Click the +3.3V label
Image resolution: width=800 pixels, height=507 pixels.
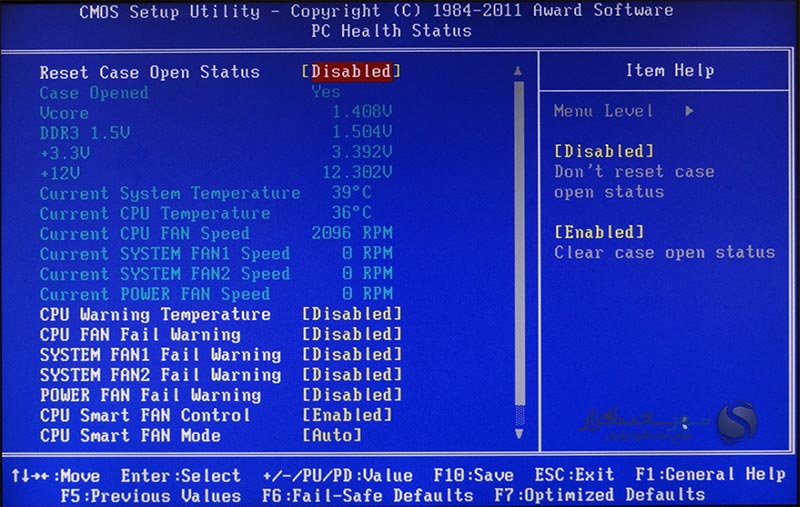click(x=65, y=153)
